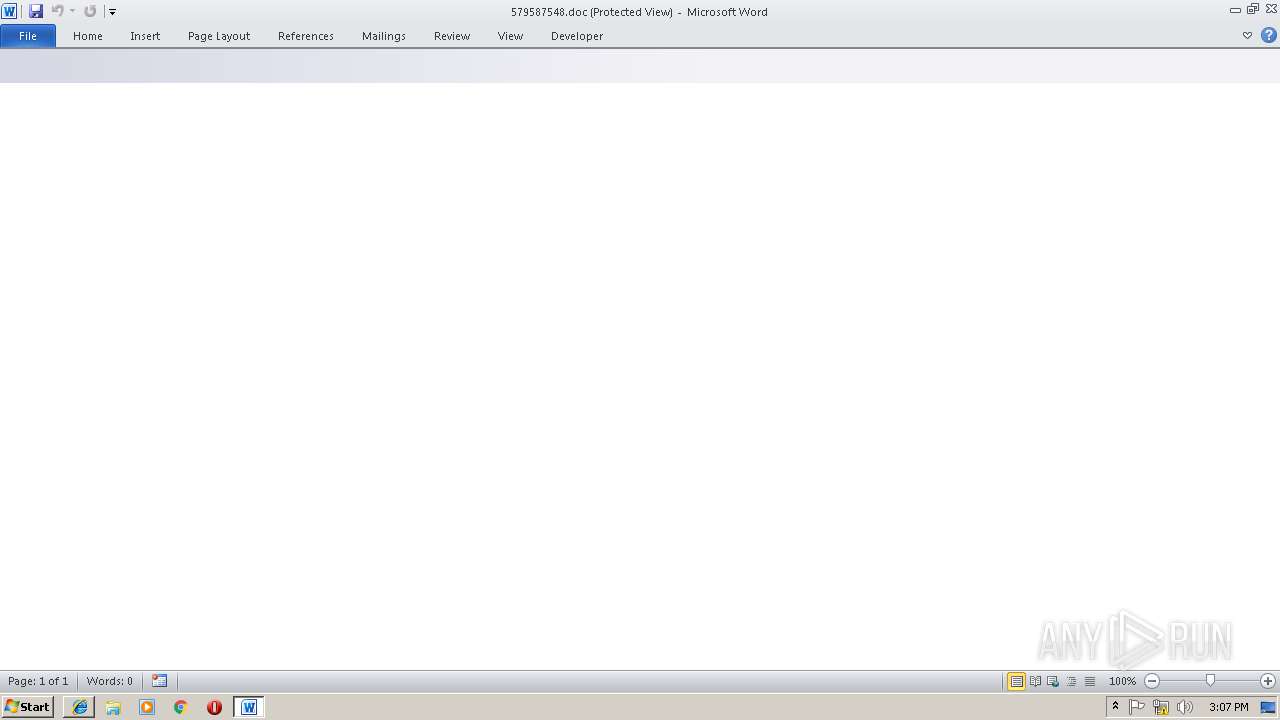This screenshot has width=1280, height=720.
Task: Click the Undo arrow icon
Action: pos(58,11)
